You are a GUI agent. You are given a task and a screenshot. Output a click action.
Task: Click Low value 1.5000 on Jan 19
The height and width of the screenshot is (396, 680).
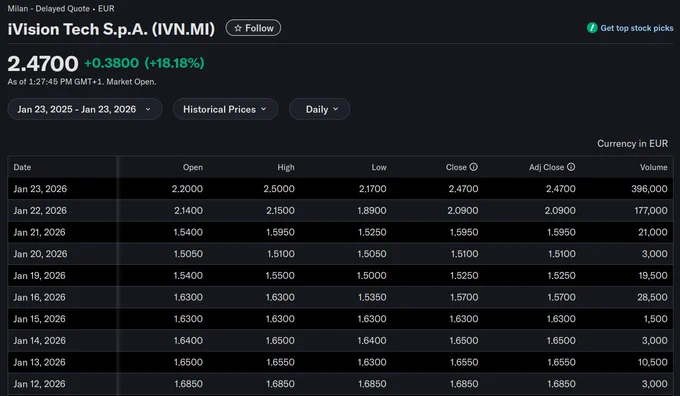pyautogui.click(x=371, y=275)
